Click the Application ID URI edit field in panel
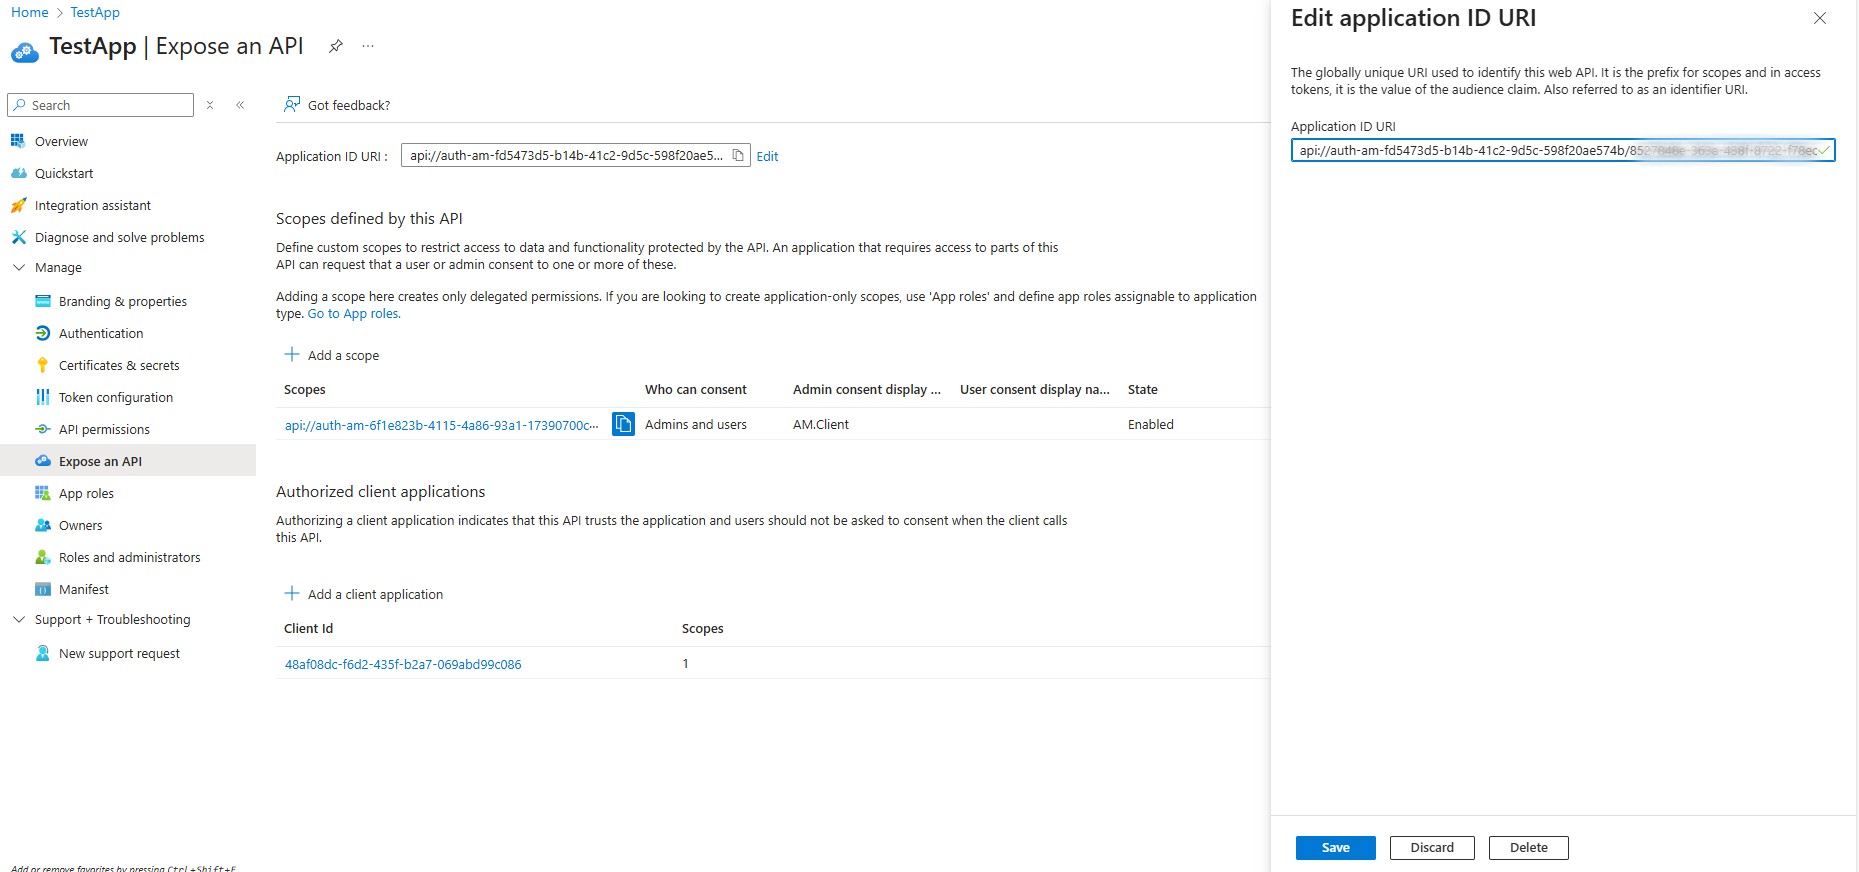The height and width of the screenshot is (872, 1859). coord(1563,150)
